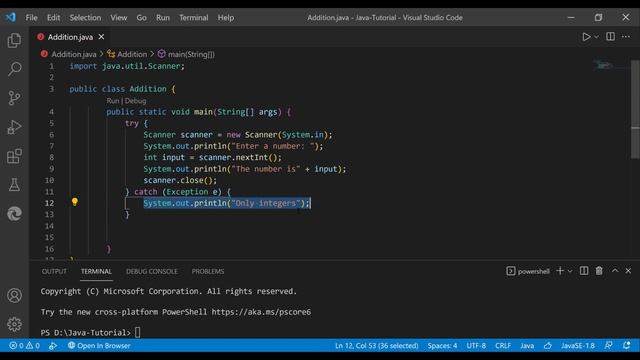640x360 pixels.
Task: Open the Run and Debug view
Action: click(14, 127)
